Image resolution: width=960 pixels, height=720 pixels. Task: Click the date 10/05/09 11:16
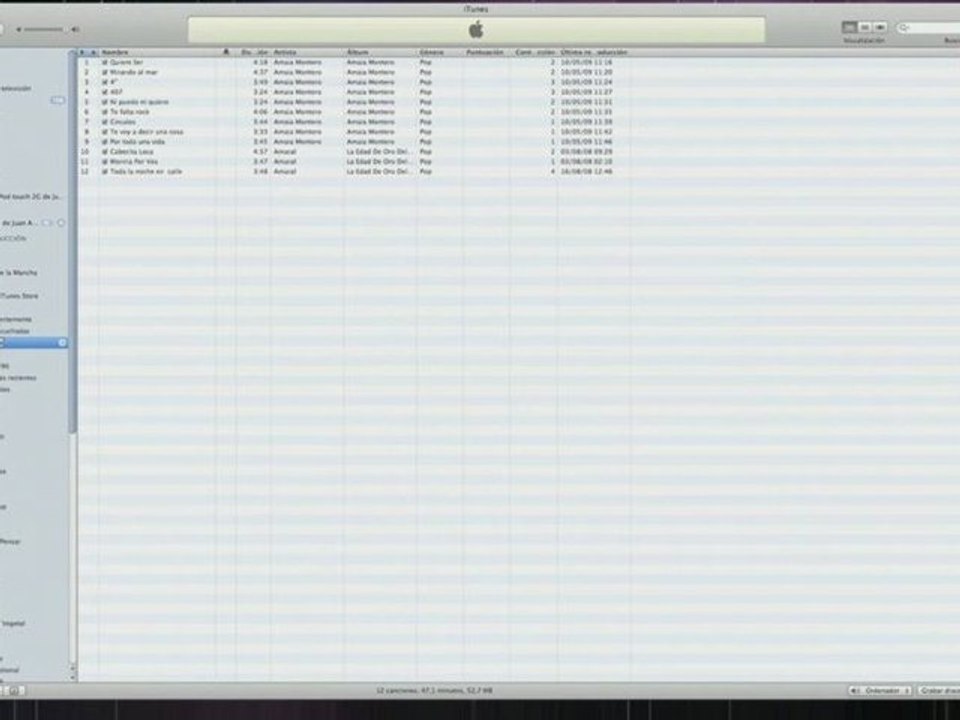(587, 62)
